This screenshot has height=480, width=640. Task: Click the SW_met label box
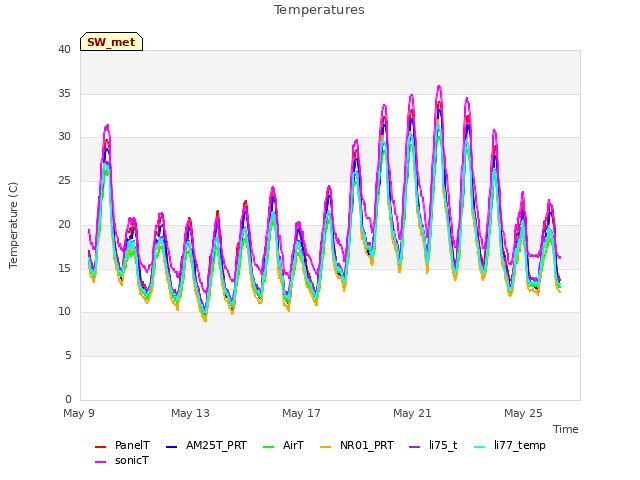111,42
